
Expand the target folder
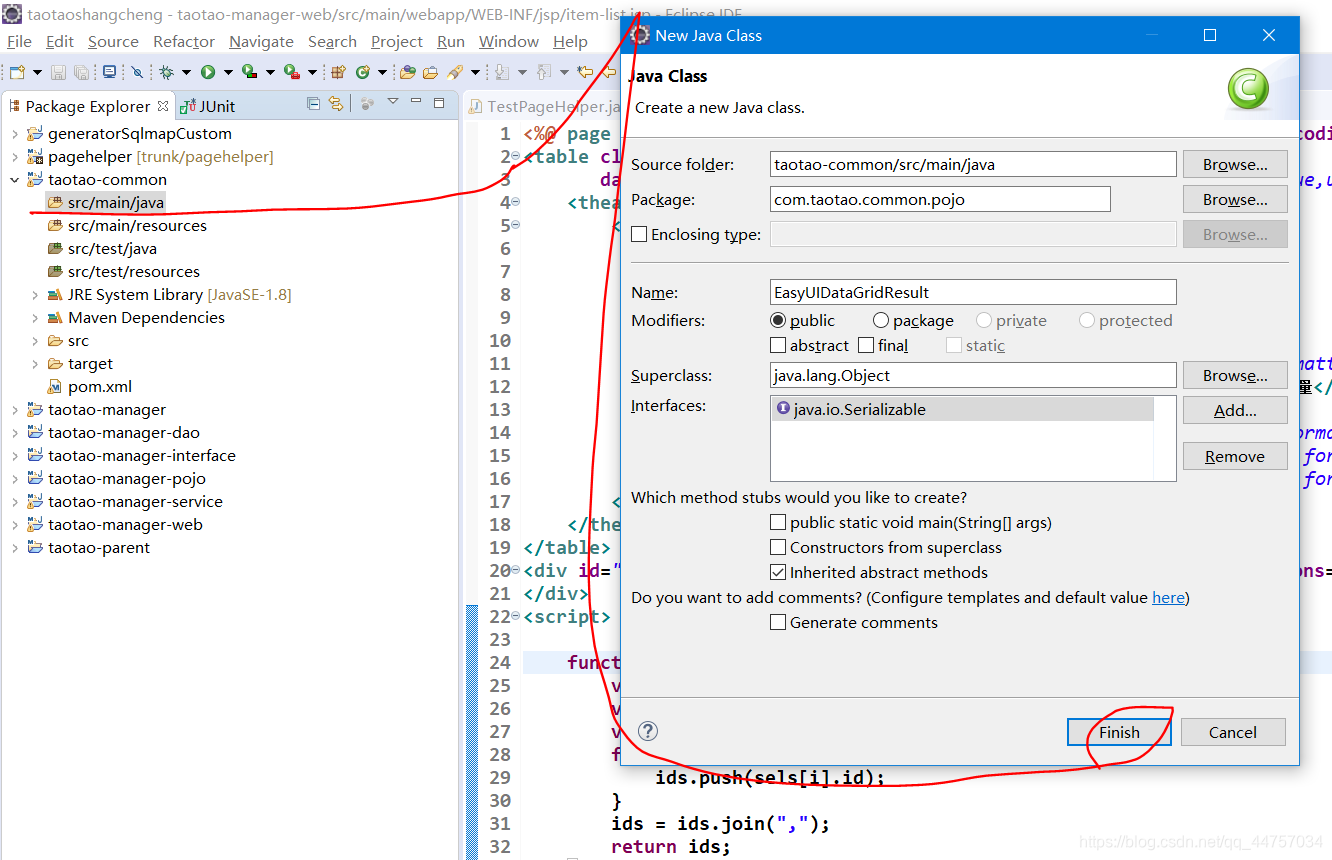[x=35, y=364]
